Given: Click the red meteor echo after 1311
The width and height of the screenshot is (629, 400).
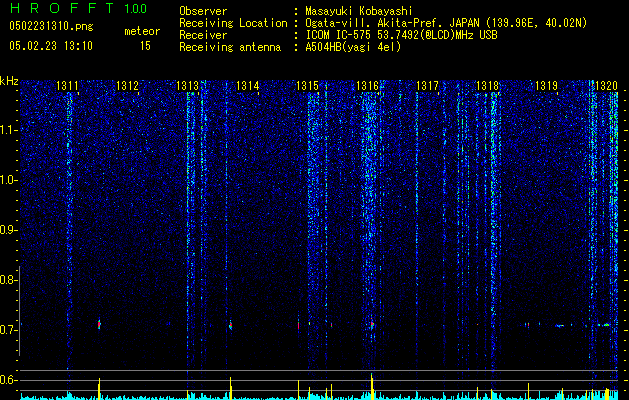Looking at the screenshot, I should (x=99, y=324).
